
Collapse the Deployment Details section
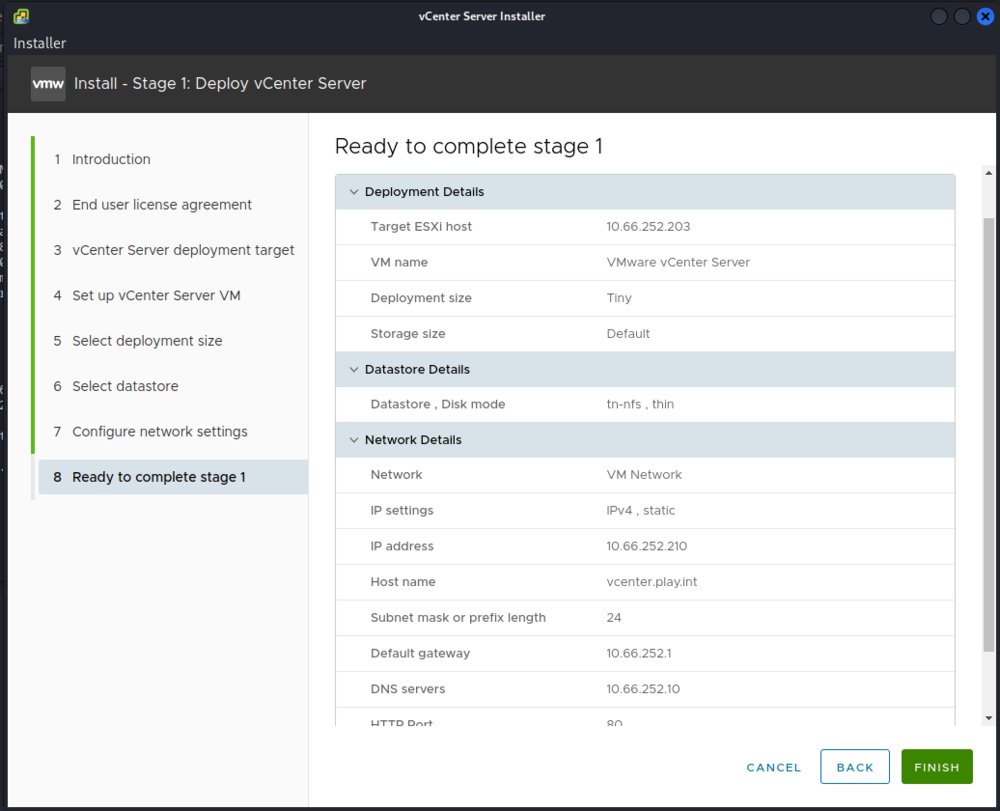tap(353, 192)
